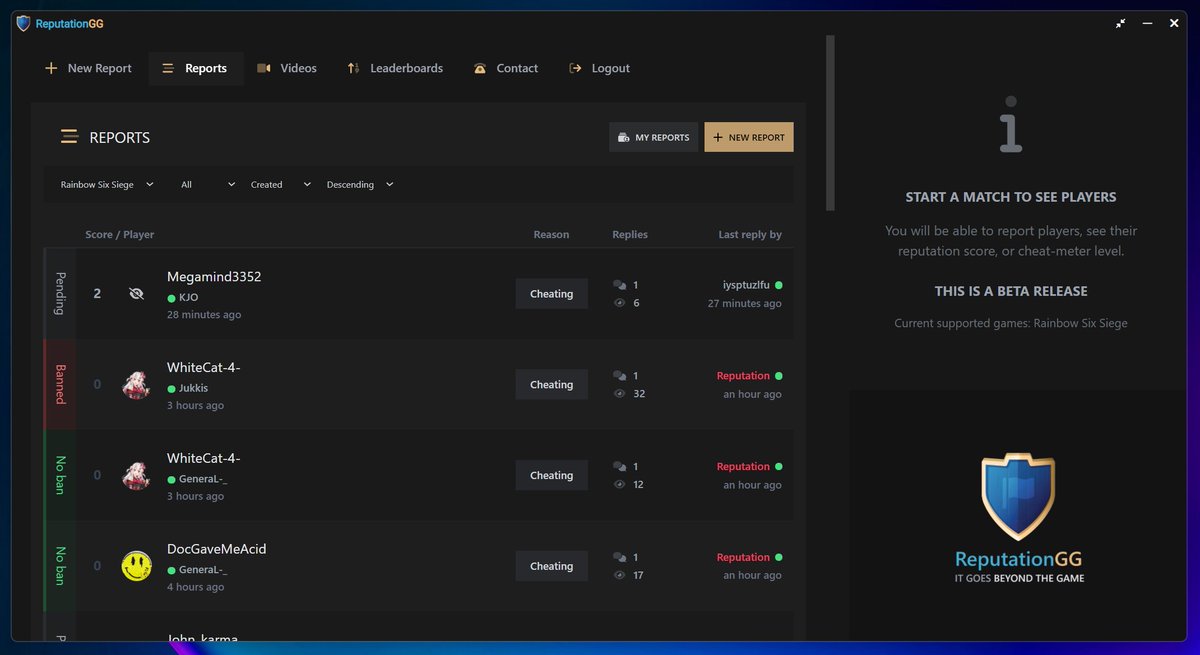Click the views eye icon in Megamind3352 row
The height and width of the screenshot is (655, 1200).
click(619, 303)
